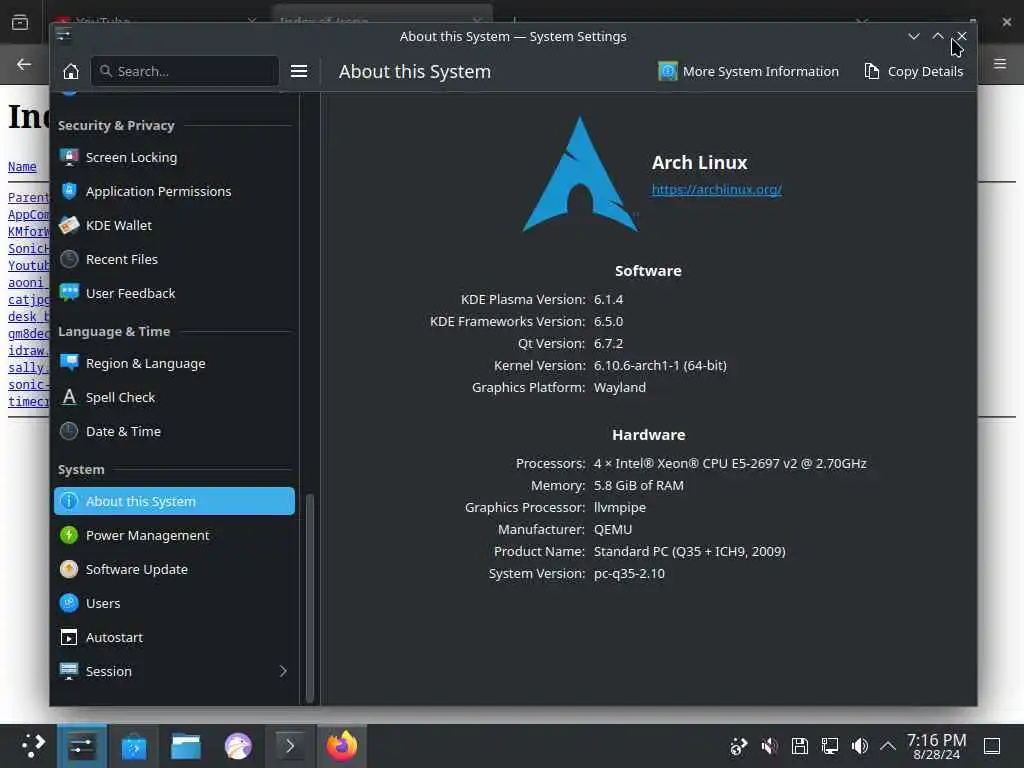Click the Graphics Processor value llvmpipe

[619, 507]
